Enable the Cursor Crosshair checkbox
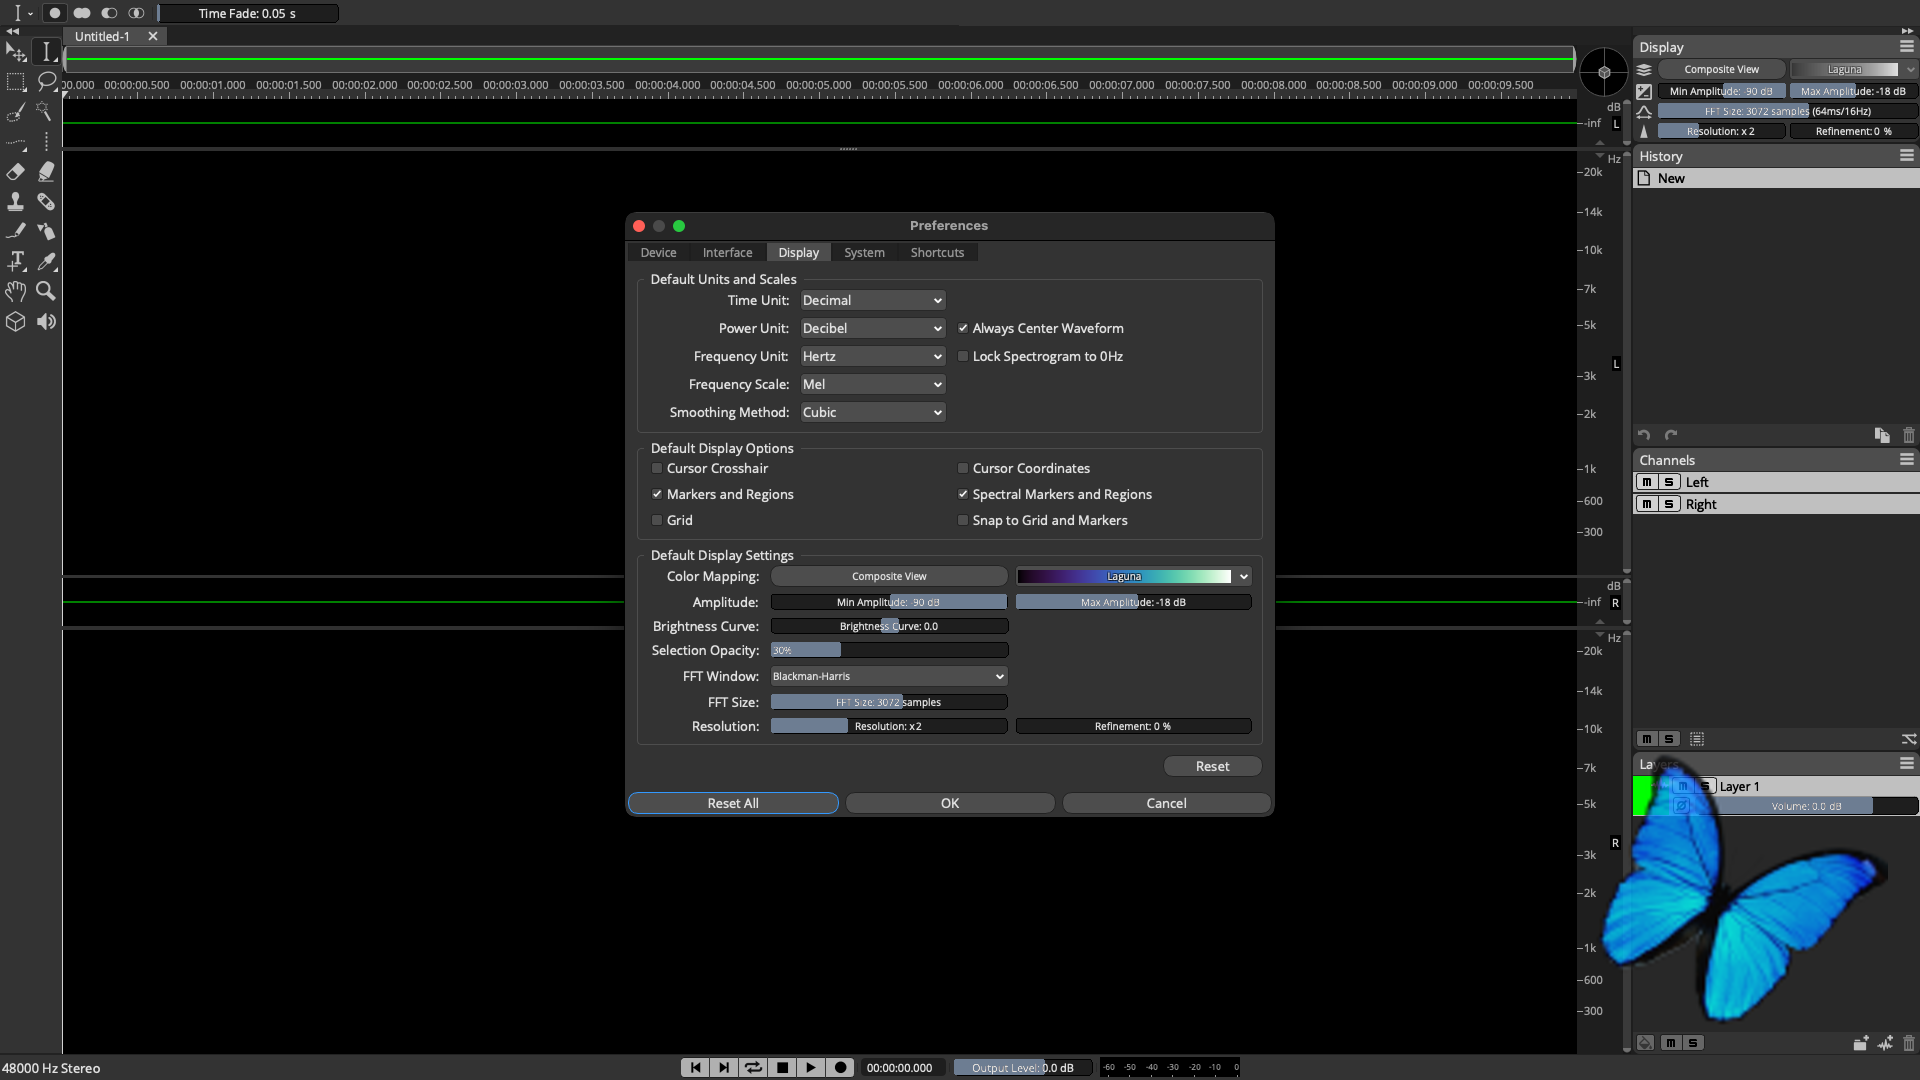Screen dimensions: 1920x1080 [x=657, y=468]
